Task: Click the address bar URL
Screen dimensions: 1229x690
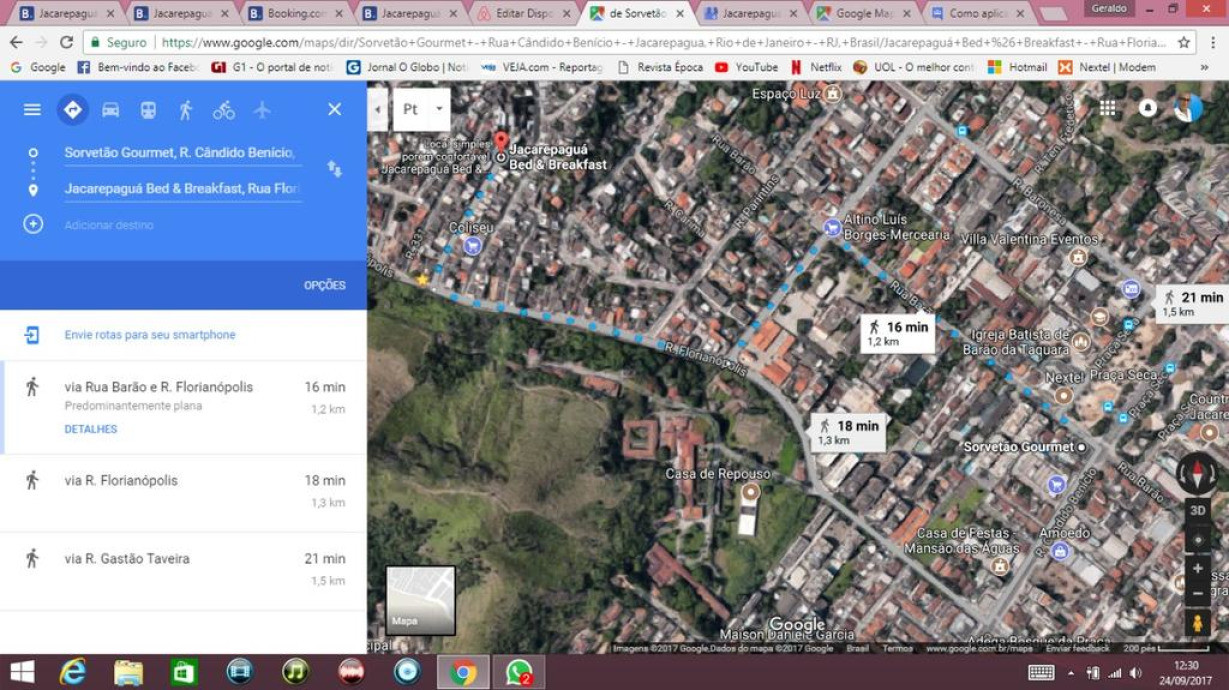Action: click(x=663, y=43)
